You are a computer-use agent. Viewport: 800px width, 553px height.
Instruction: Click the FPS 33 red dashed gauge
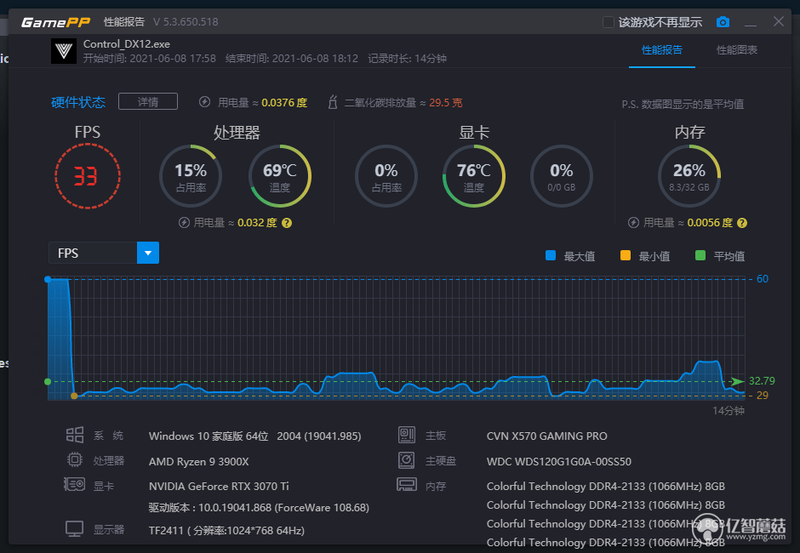click(87, 176)
